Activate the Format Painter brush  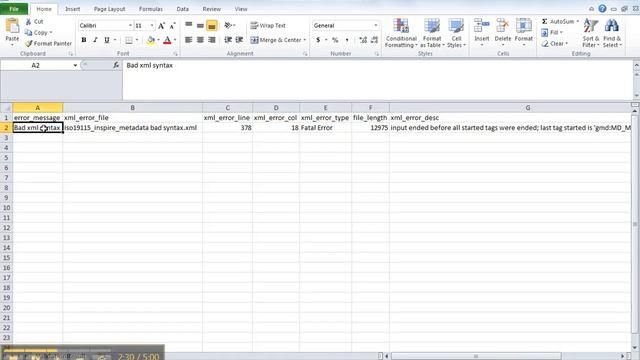click(x=48, y=43)
